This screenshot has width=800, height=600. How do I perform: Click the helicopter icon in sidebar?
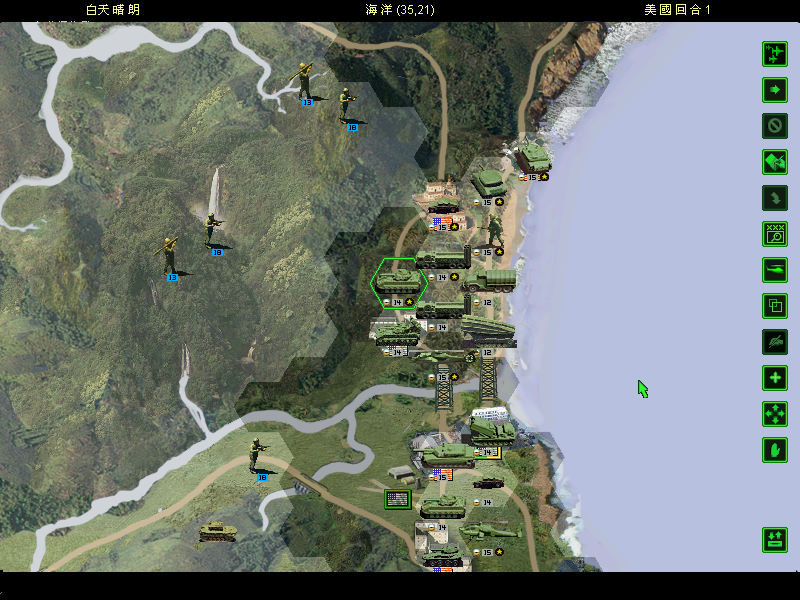[x=775, y=270]
